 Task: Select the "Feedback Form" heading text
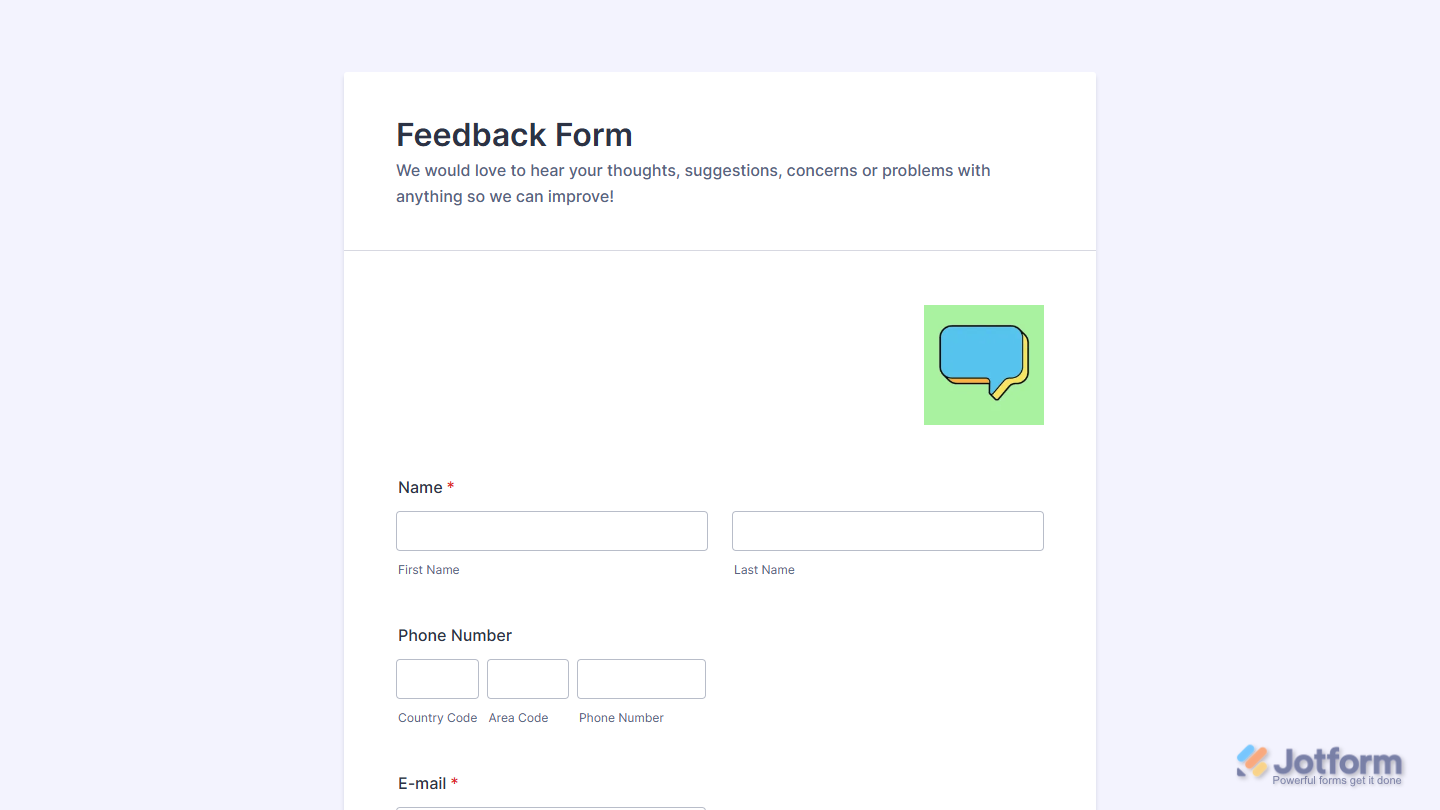(514, 134)
